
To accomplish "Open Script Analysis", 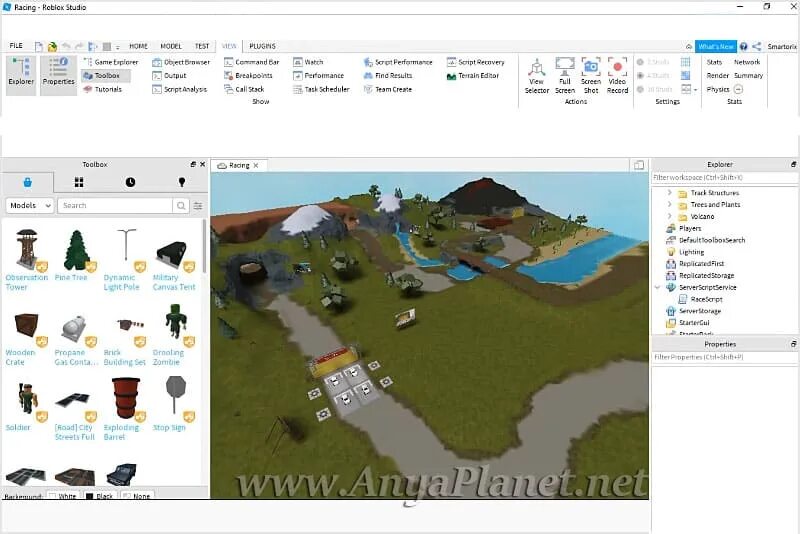I will (x=180, y=89).
